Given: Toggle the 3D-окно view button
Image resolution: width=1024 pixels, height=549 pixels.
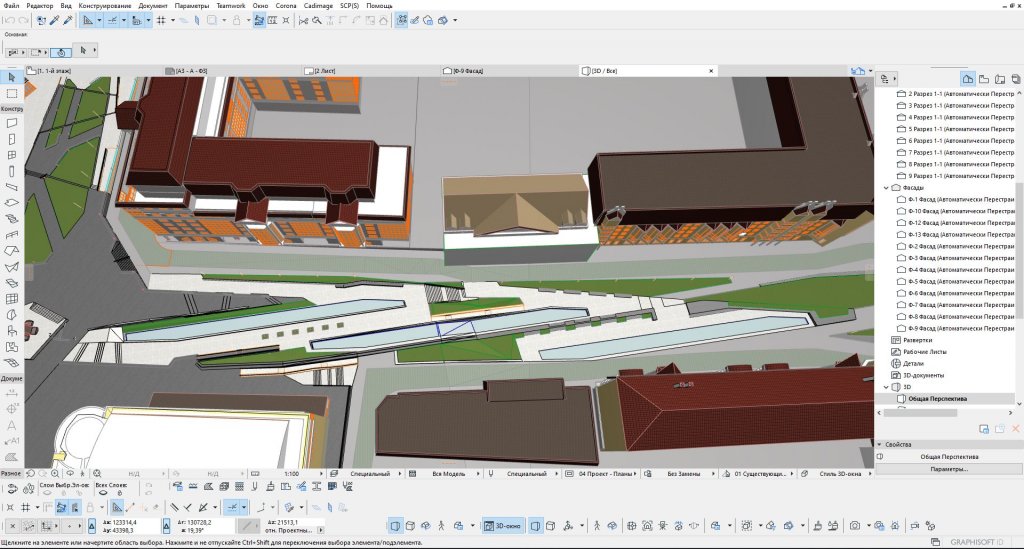Looking at the screenshot, I should (x=502, y=525).
